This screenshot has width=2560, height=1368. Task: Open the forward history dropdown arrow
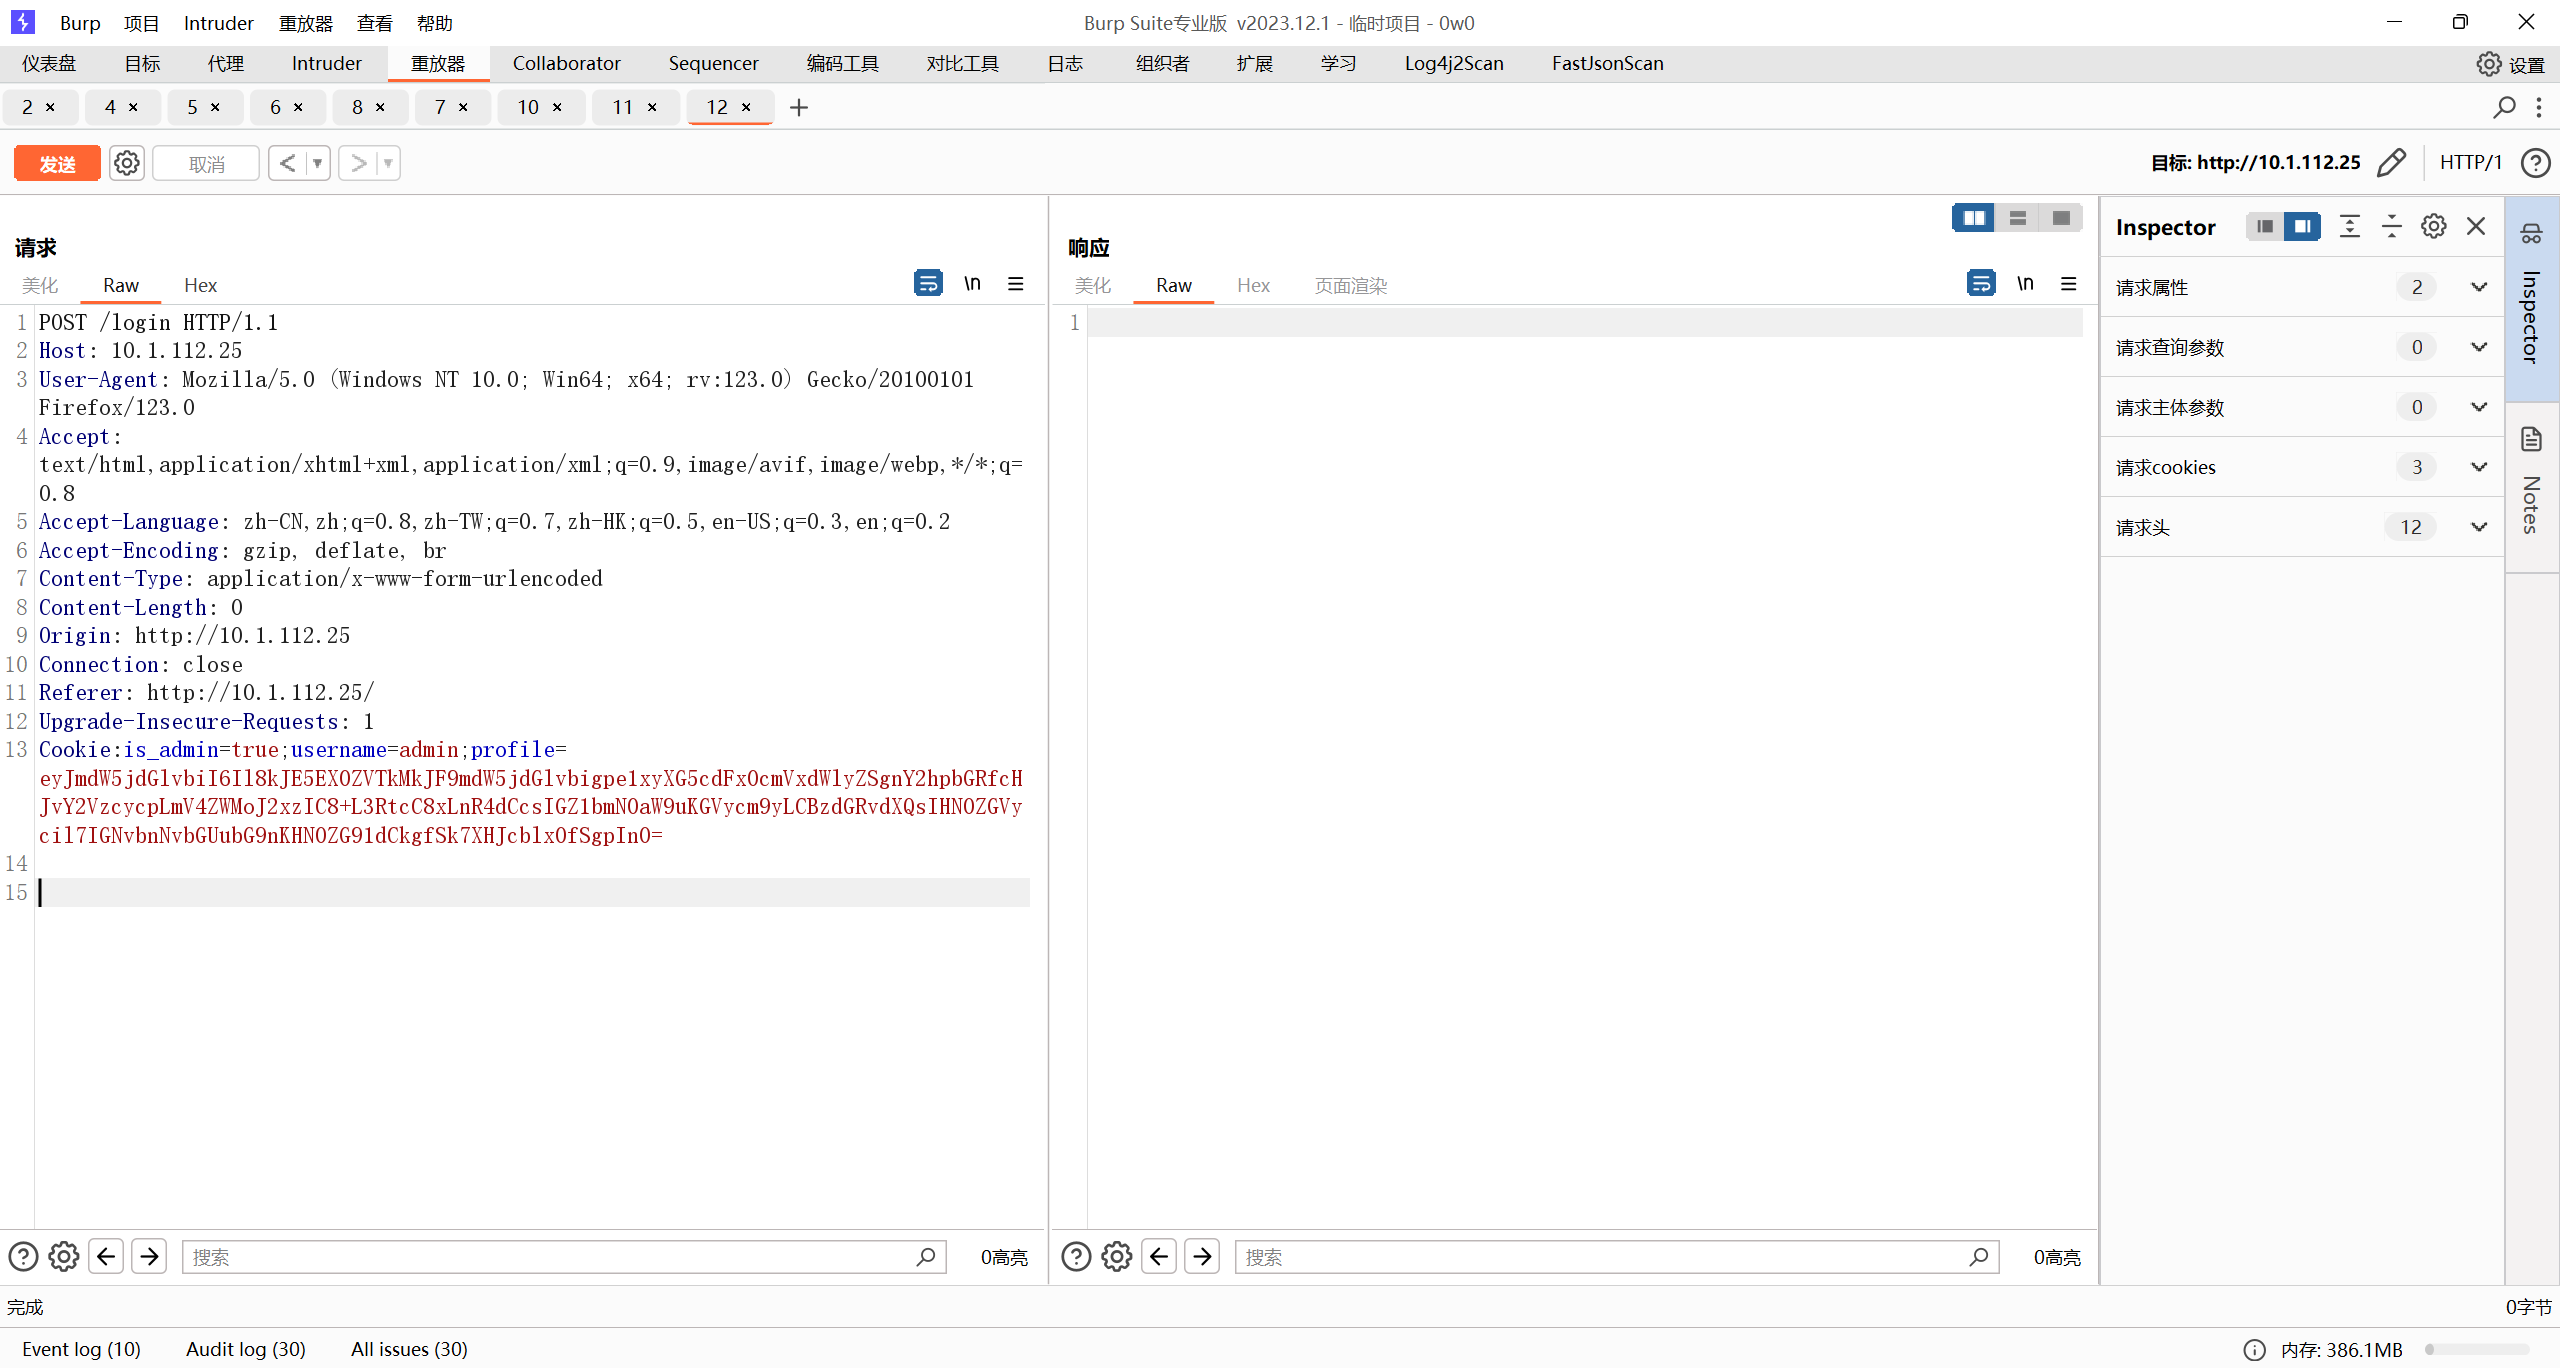tap(388, 163)
